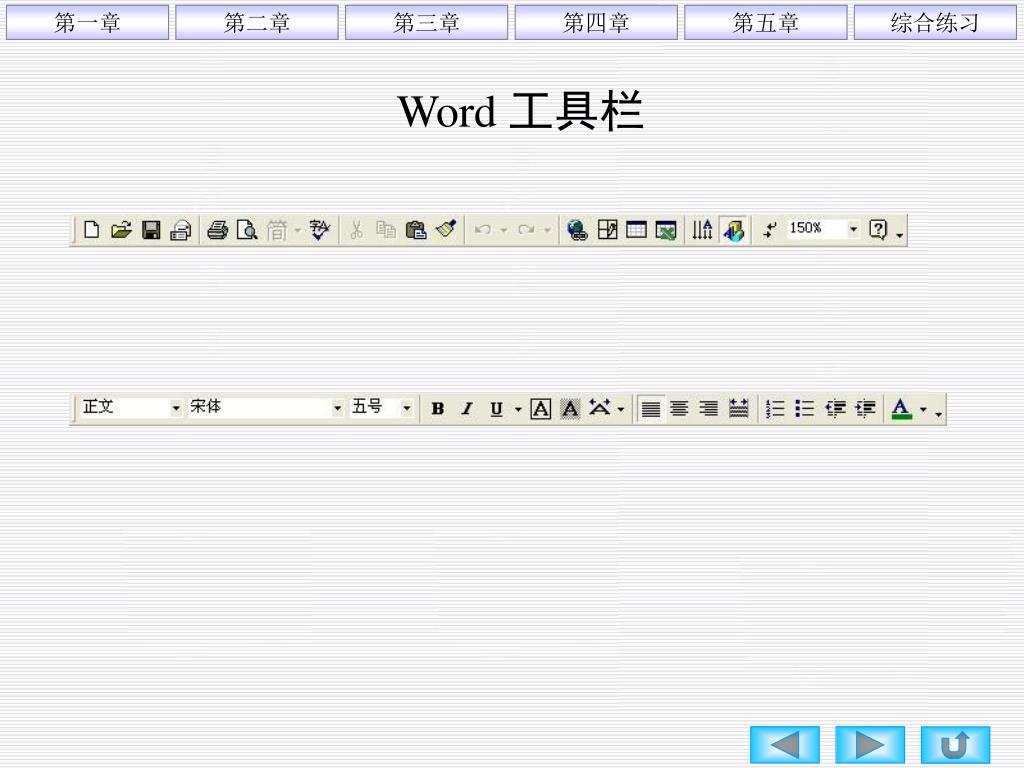Save the document with the floppy disk icon
1024x768 pixels.
[x=152, y=230]
